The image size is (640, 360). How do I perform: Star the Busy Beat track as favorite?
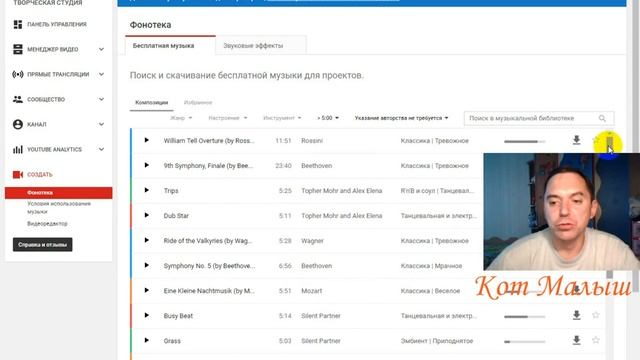click(596, 315)
